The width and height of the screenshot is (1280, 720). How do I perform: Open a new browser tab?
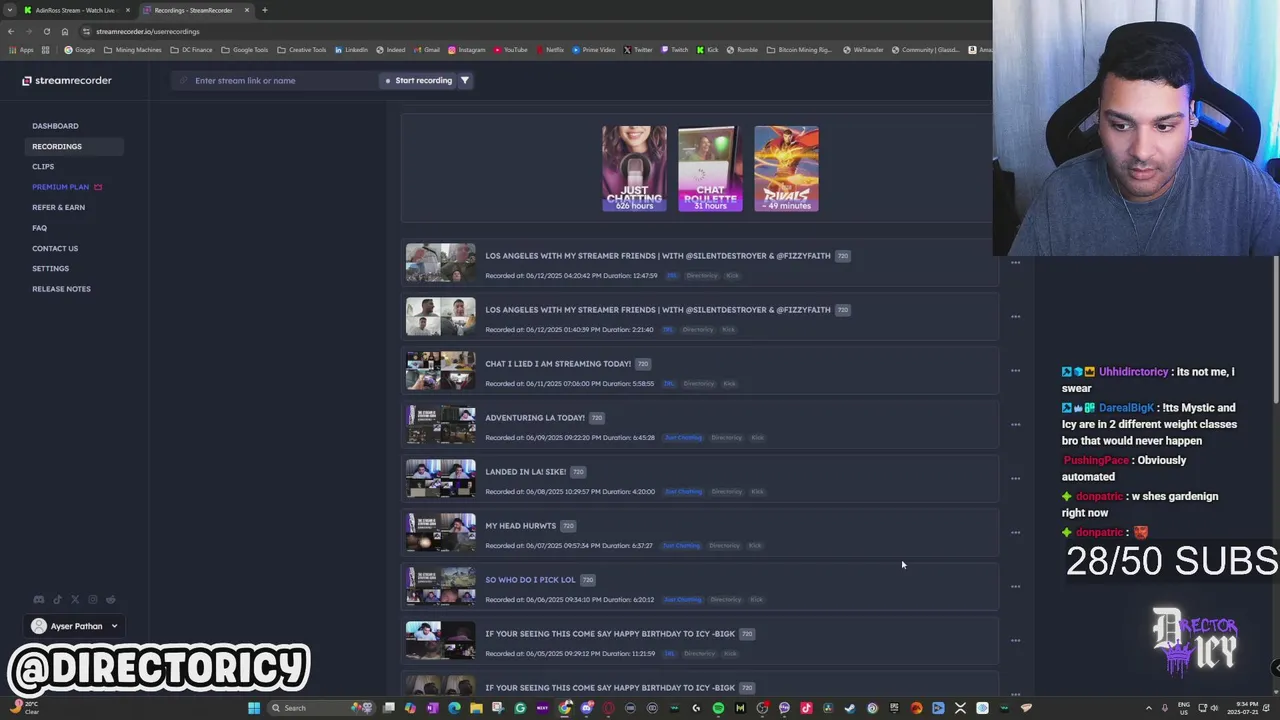click(265, 10)
